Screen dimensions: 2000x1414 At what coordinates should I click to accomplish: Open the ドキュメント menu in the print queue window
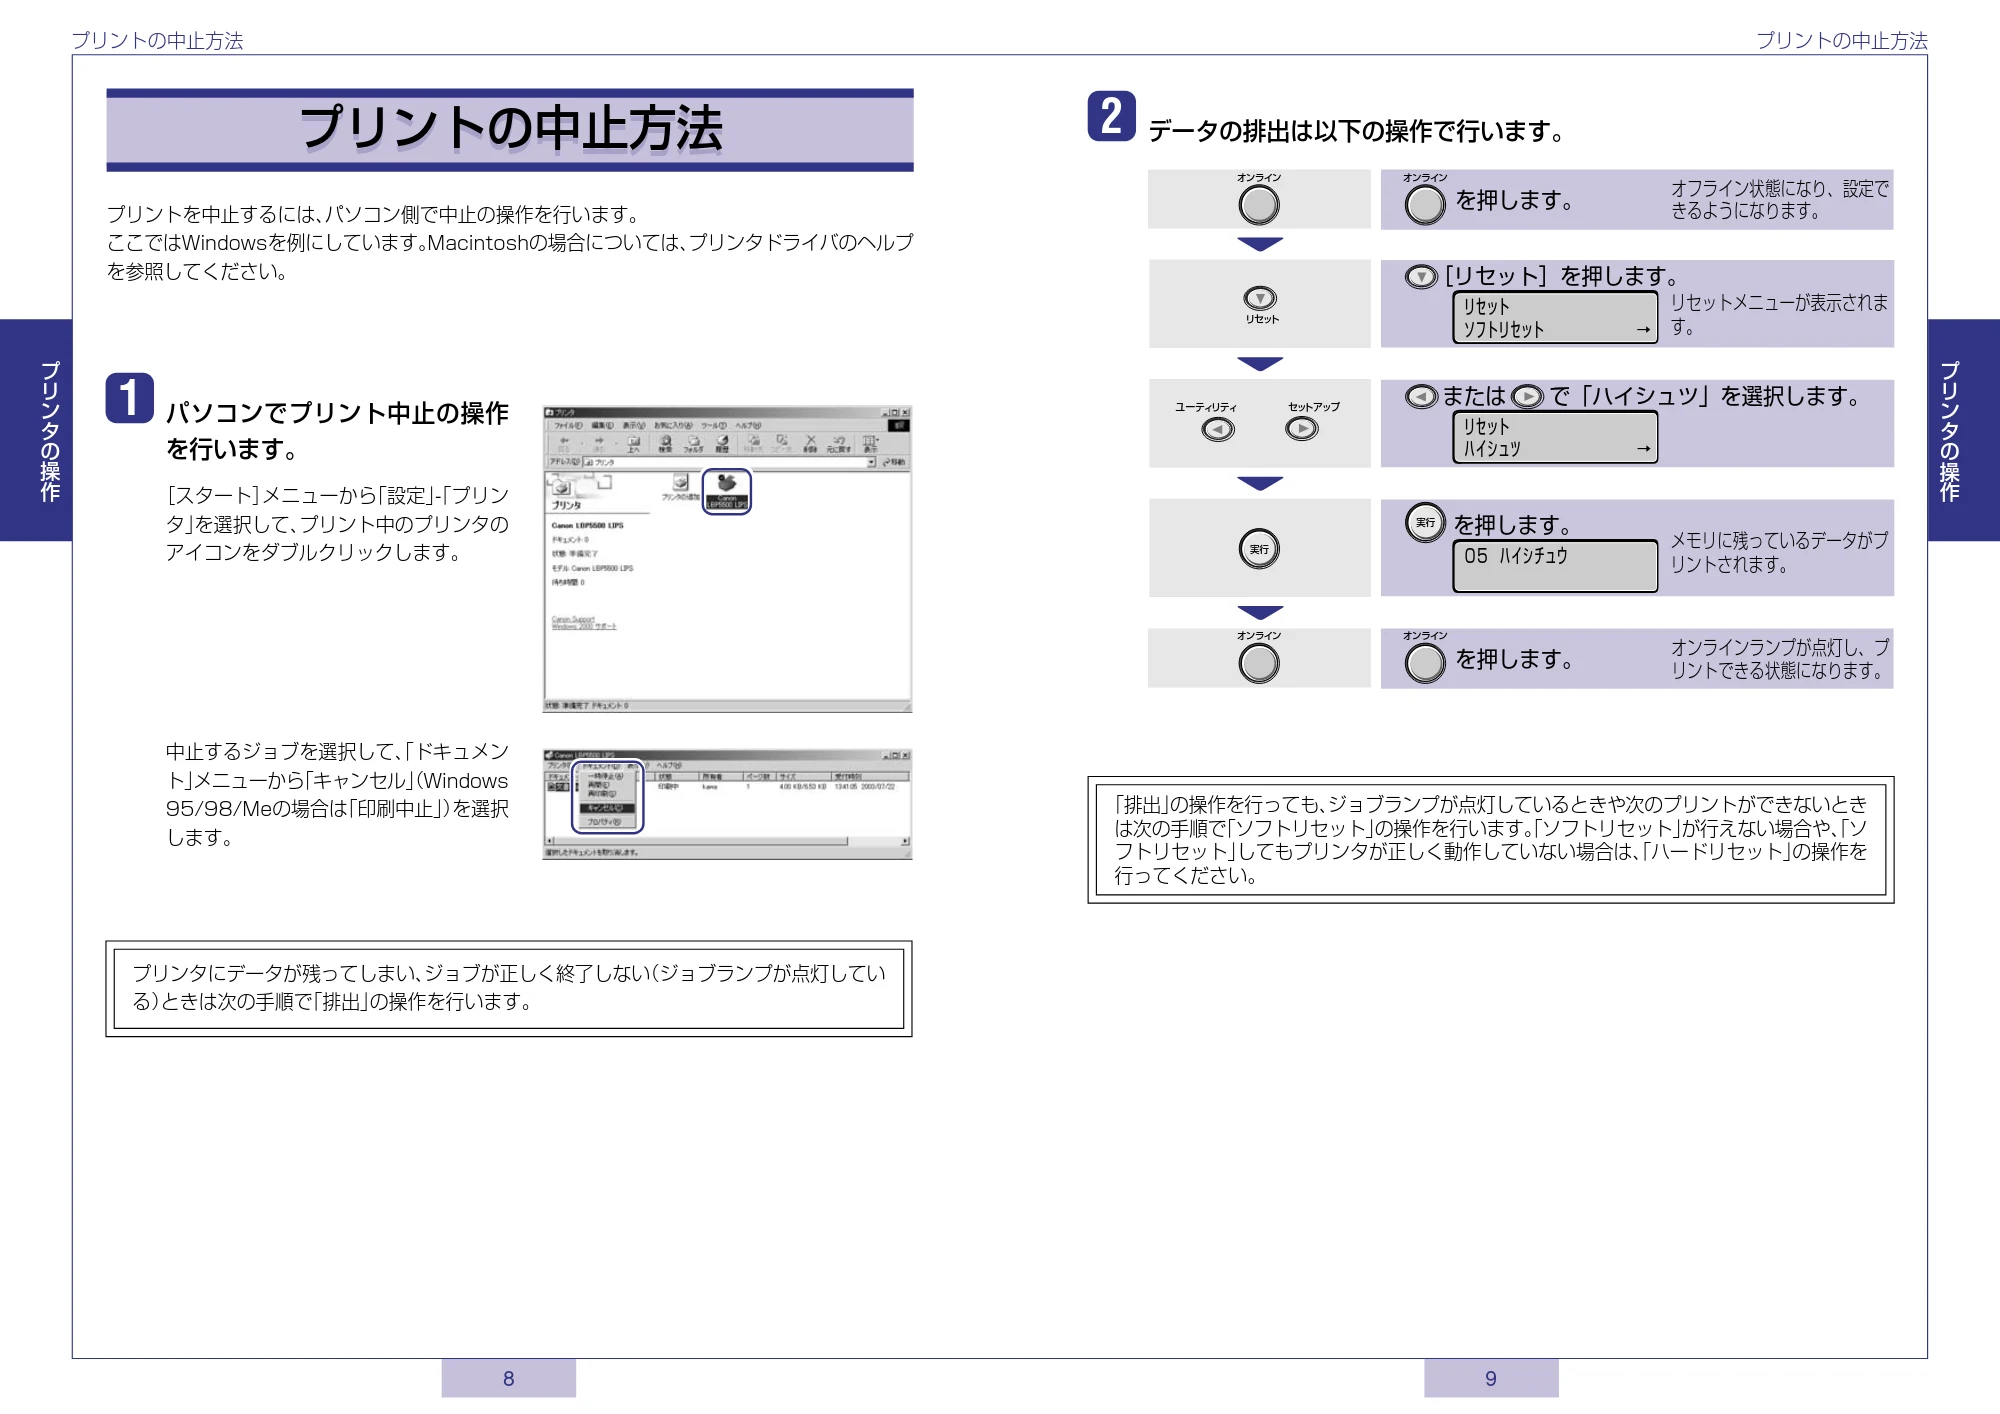[x=601, y=766]
